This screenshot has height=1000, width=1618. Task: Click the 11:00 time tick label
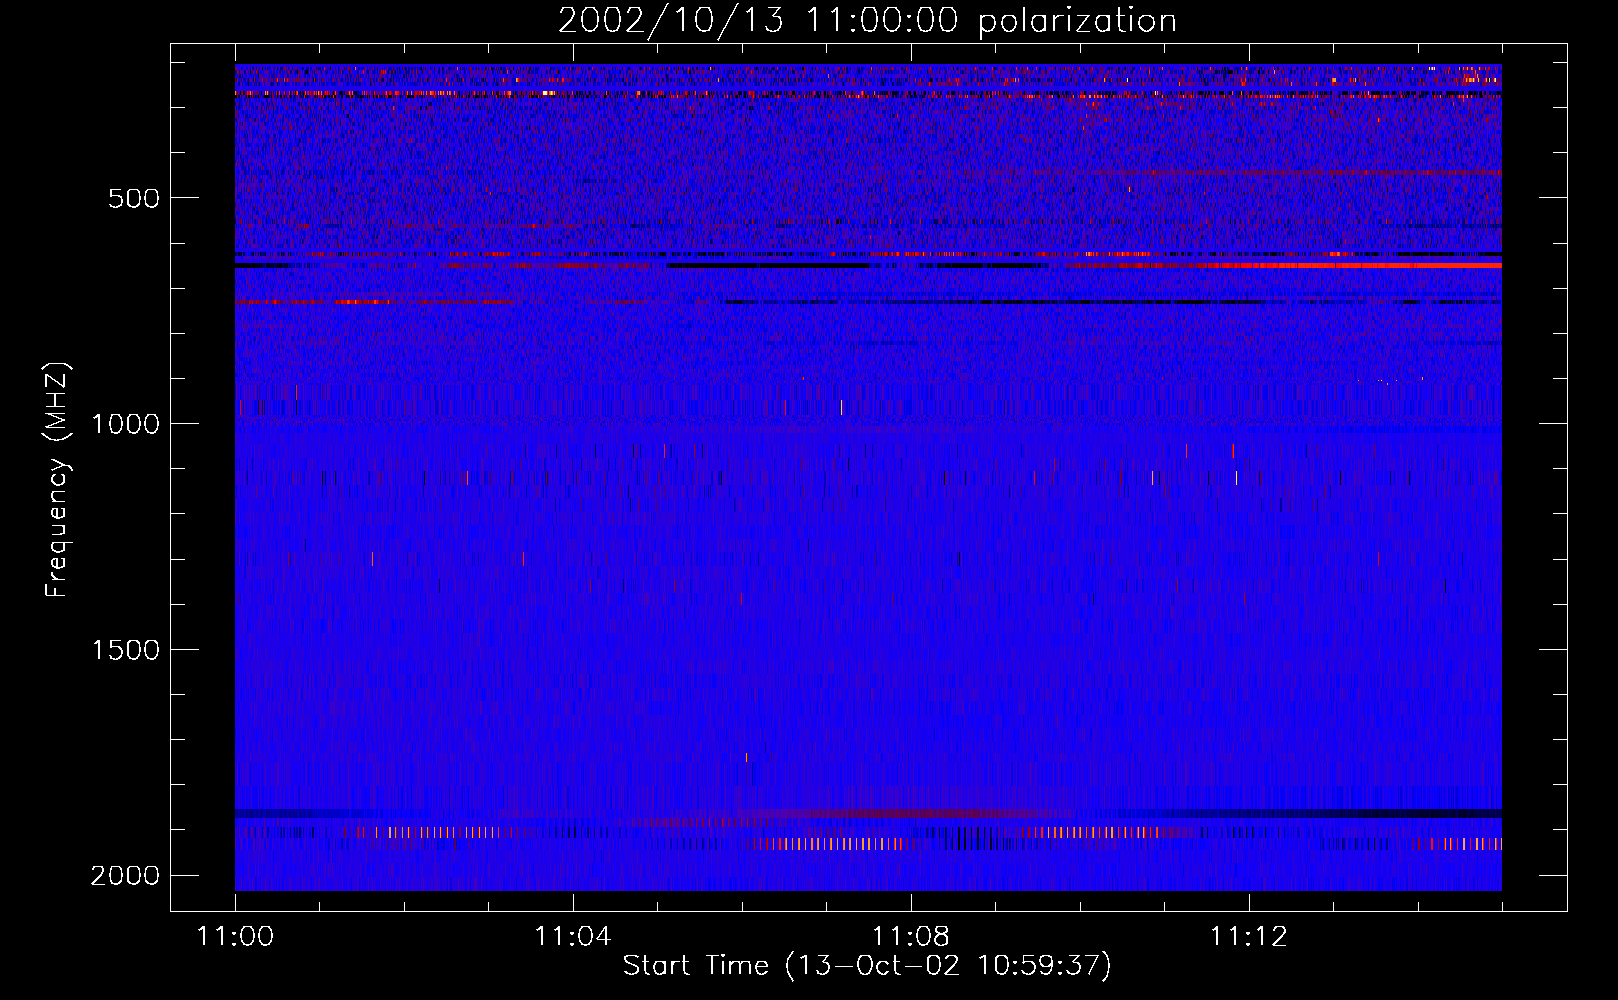(x=235, y=936)
